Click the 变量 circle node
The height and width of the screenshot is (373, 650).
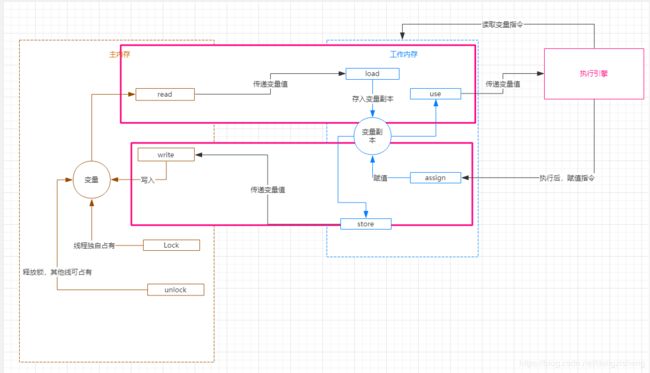click(x=92, y=180)
